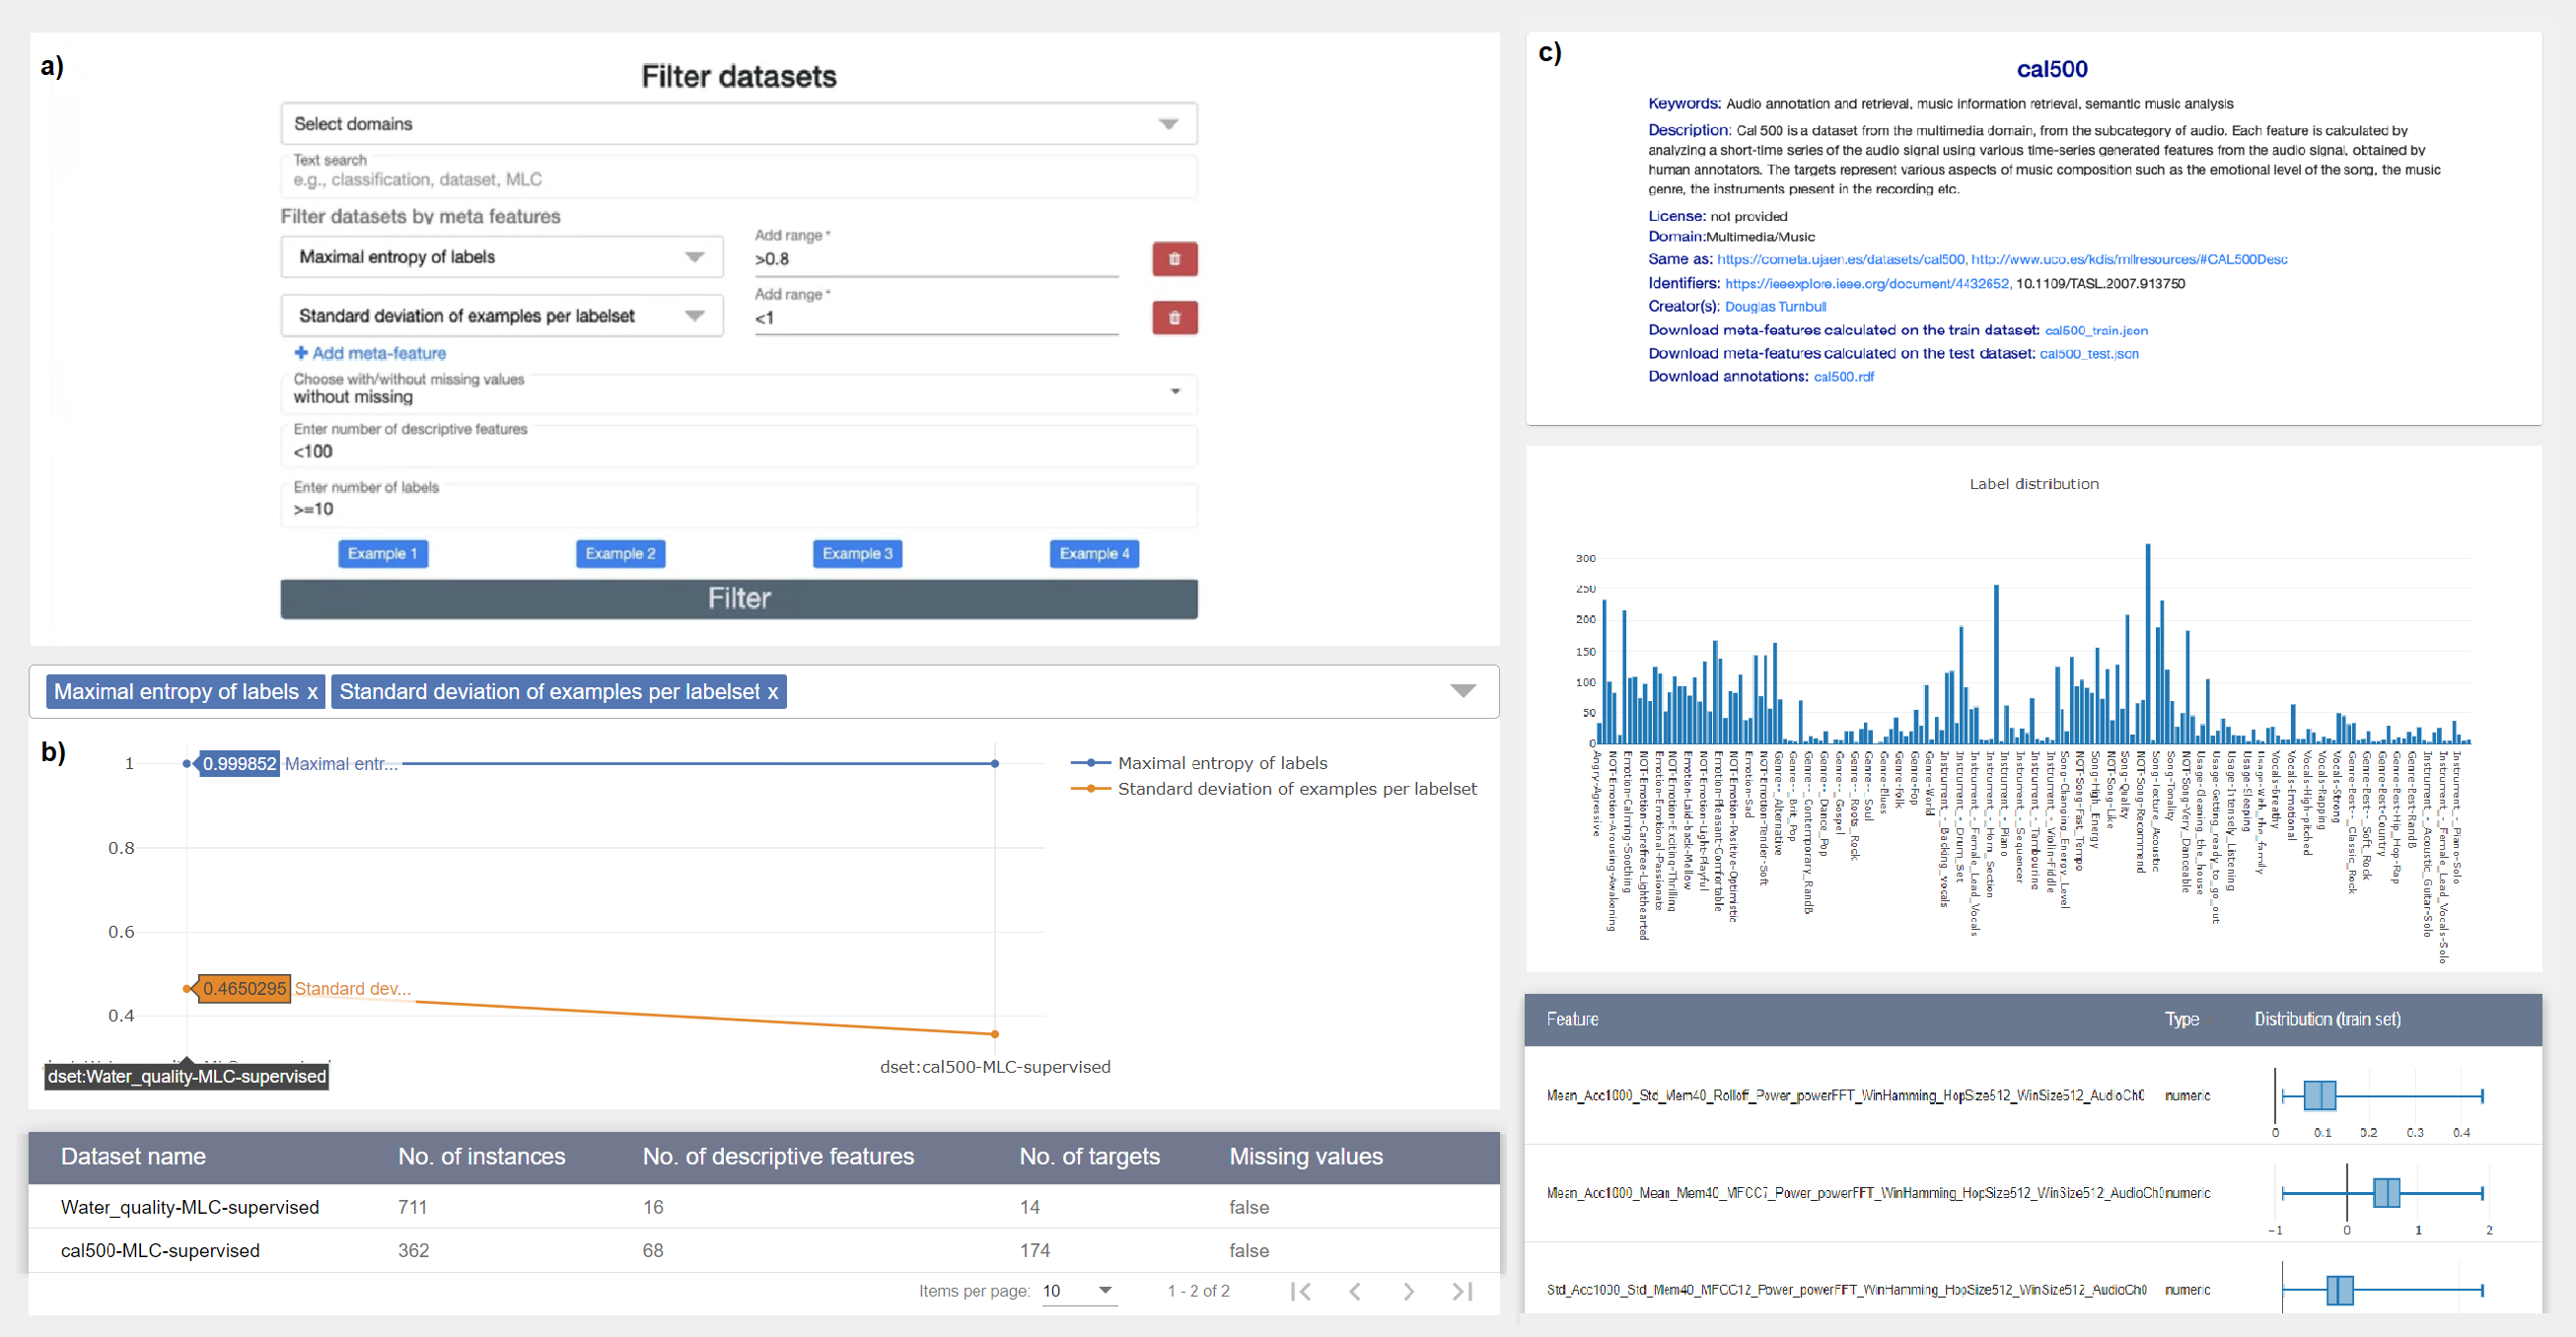2576x1337 pixels.
Task: Click the Add range field containing <1
Action: click(x=936, y=318)
